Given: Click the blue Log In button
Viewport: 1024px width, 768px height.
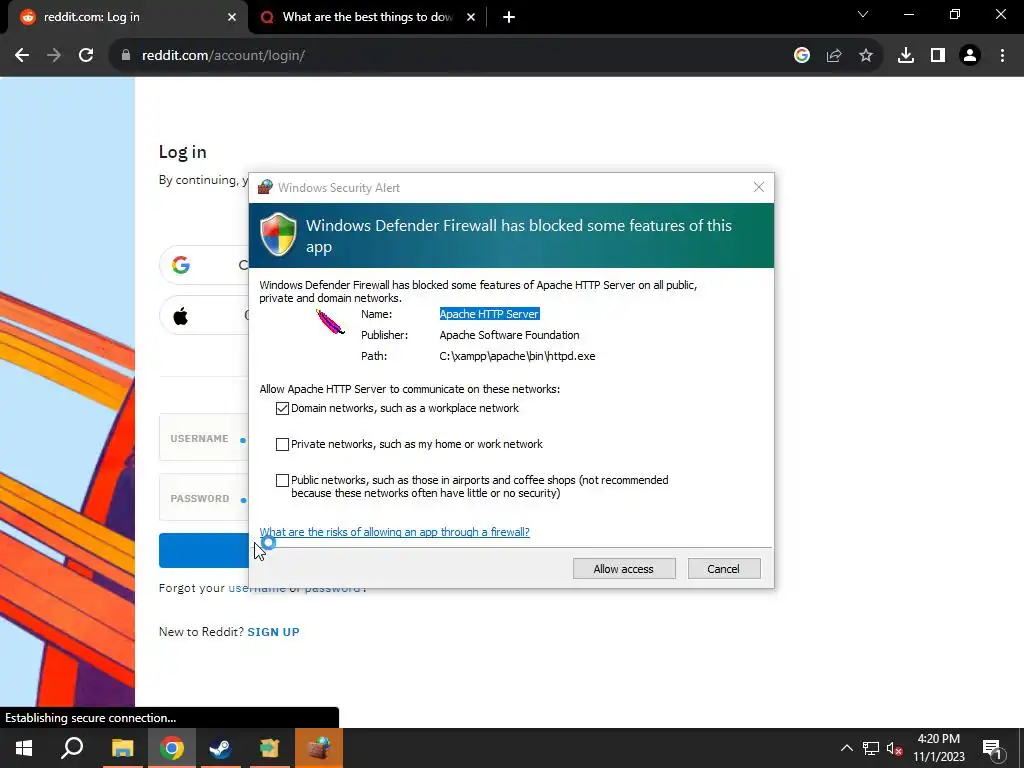Looking at the screenshot, I should pos(204,551).
